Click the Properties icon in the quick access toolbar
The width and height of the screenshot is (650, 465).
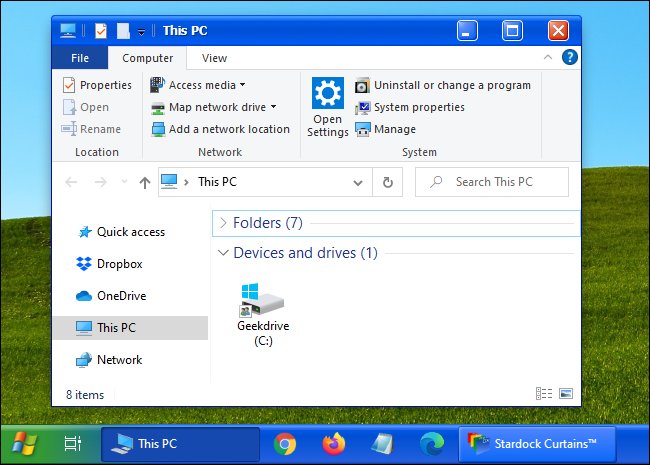point(101,31)
